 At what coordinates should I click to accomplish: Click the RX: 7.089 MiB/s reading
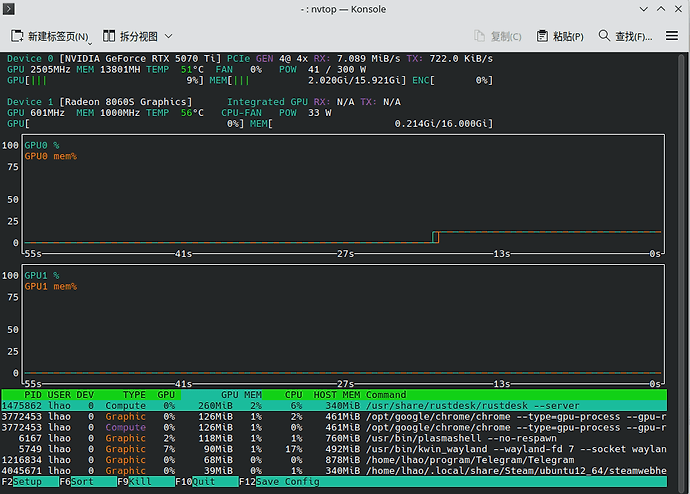click(357, 59)
